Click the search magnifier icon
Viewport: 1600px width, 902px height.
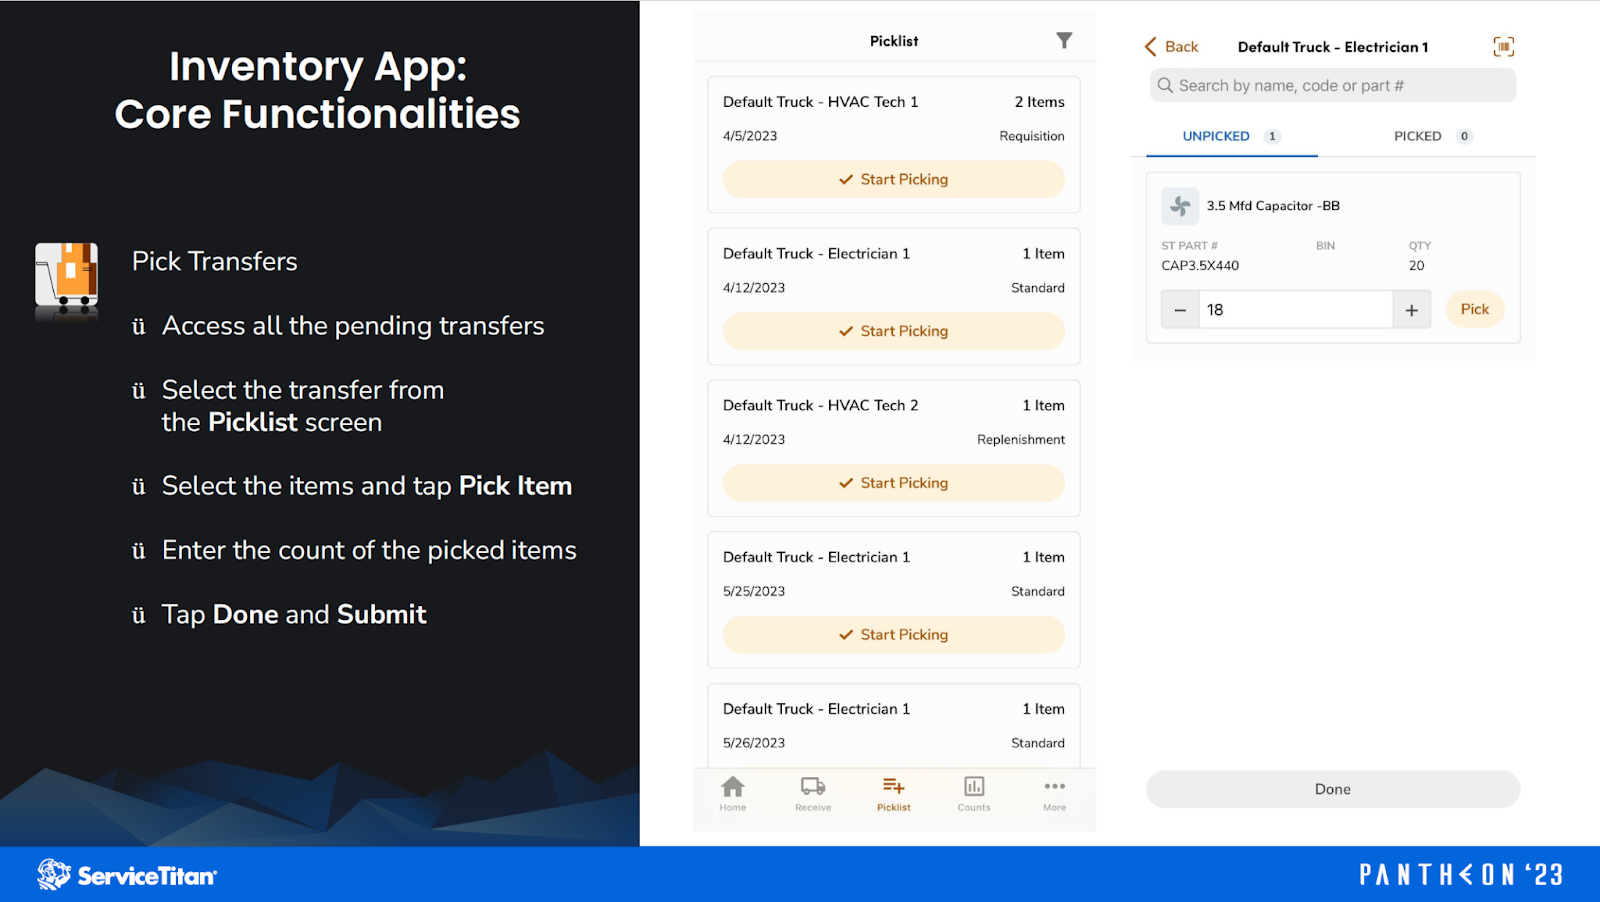tap(1165, 85)
